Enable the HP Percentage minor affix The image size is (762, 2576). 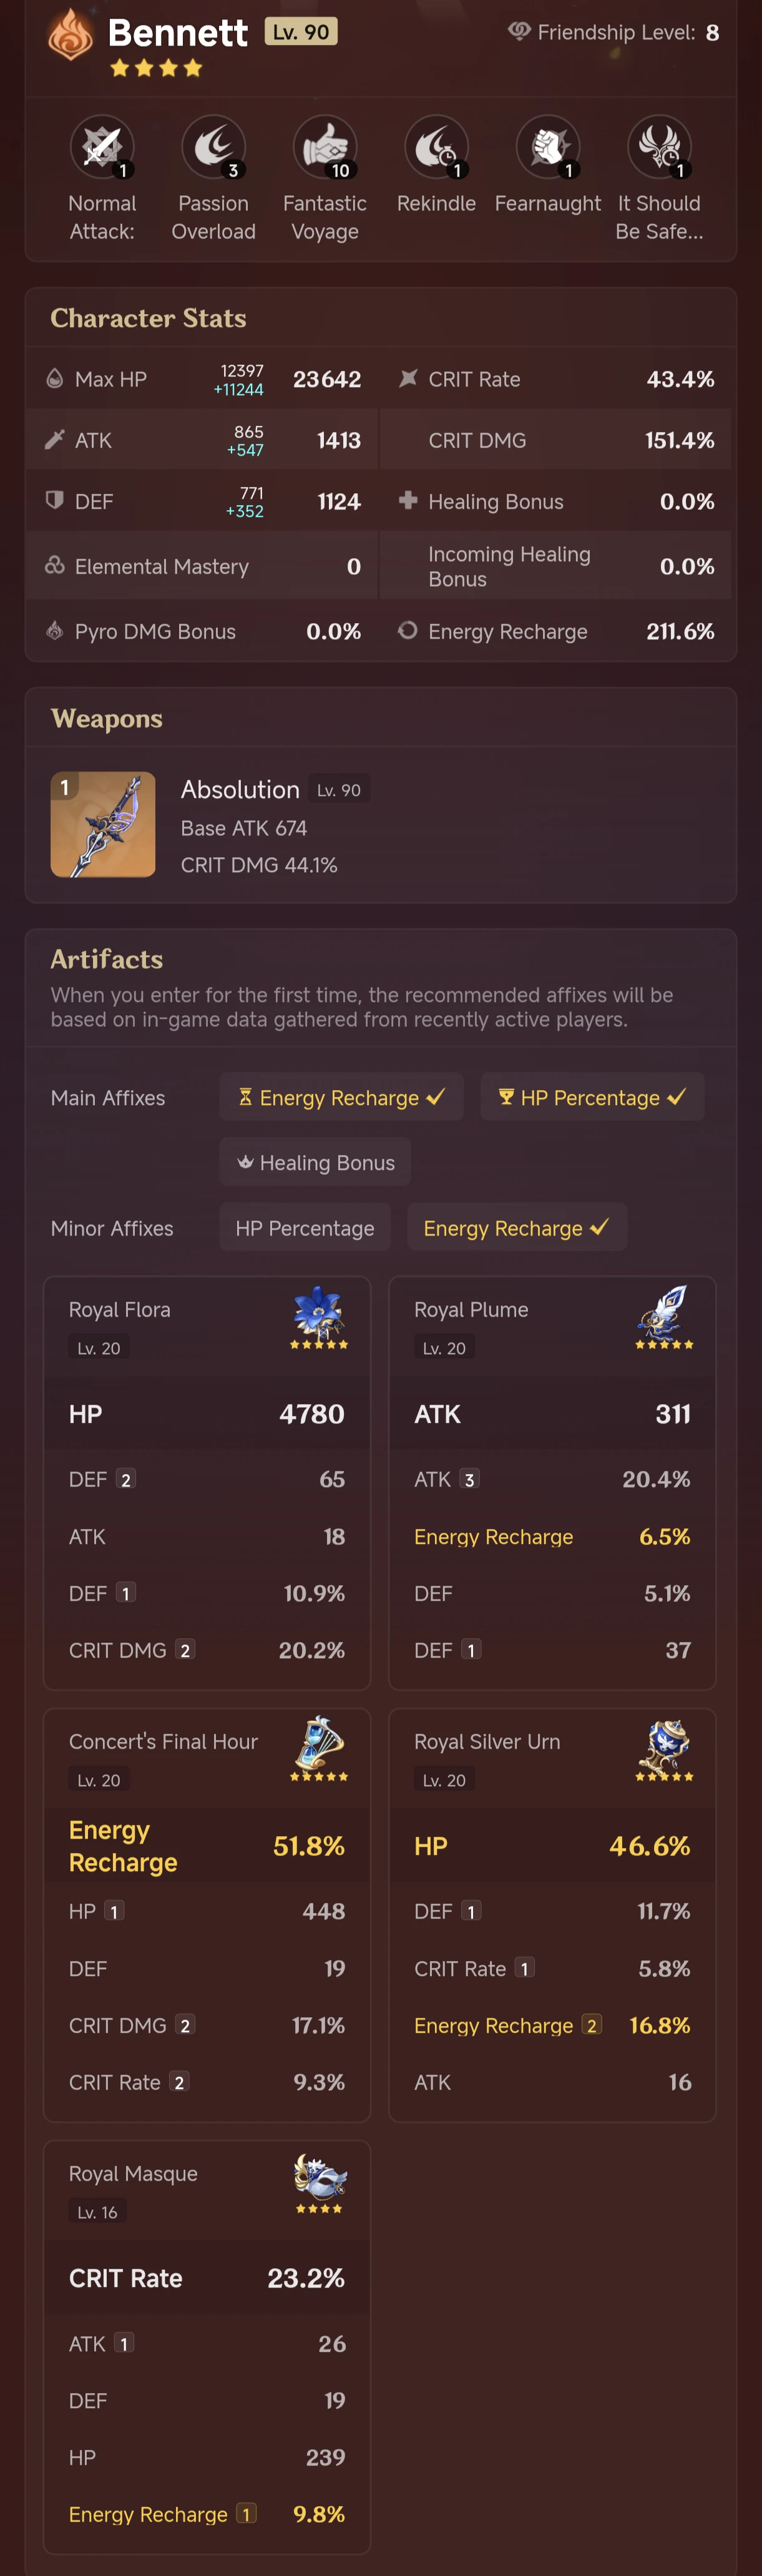pos(305,1227)
